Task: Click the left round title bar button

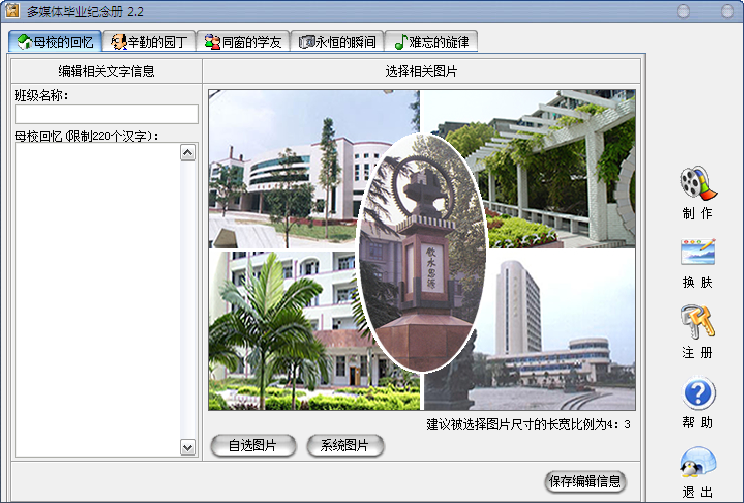Action: click(683, 11)
